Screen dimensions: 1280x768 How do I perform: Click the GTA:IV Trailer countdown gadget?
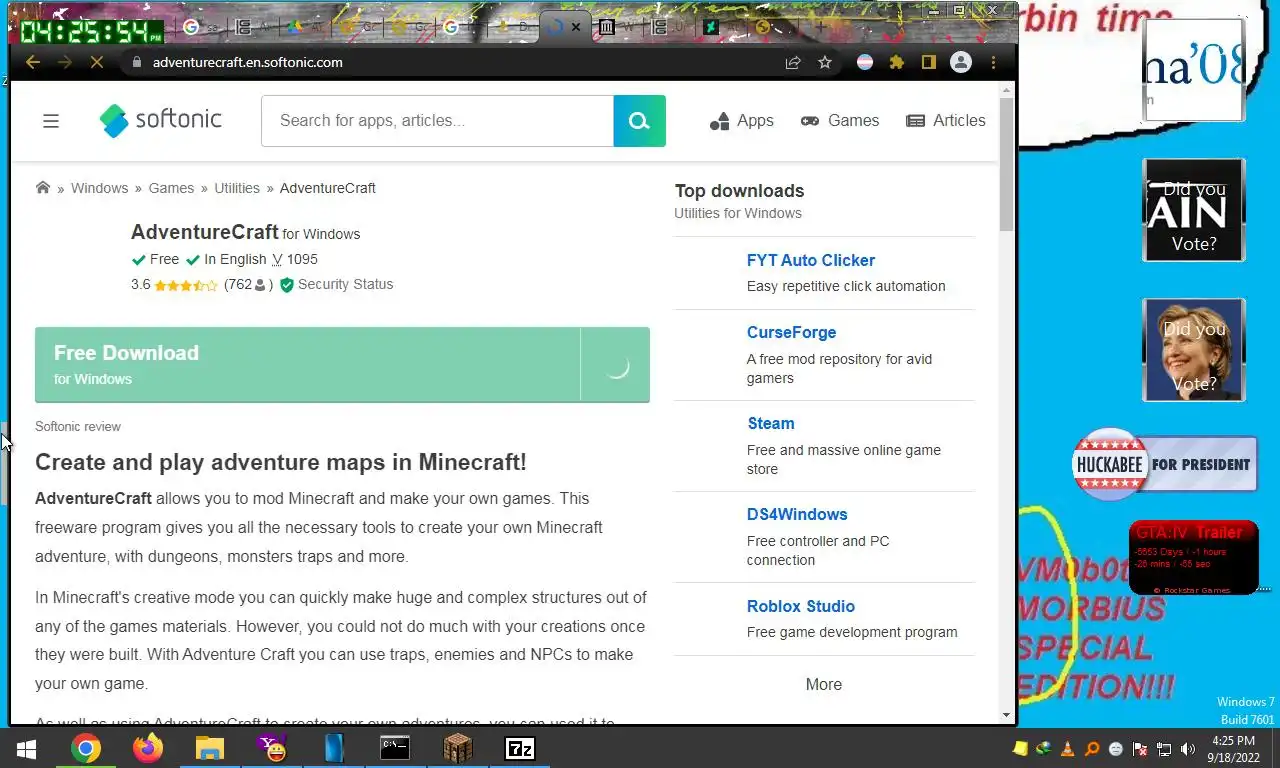click(x=1193, y=558)
